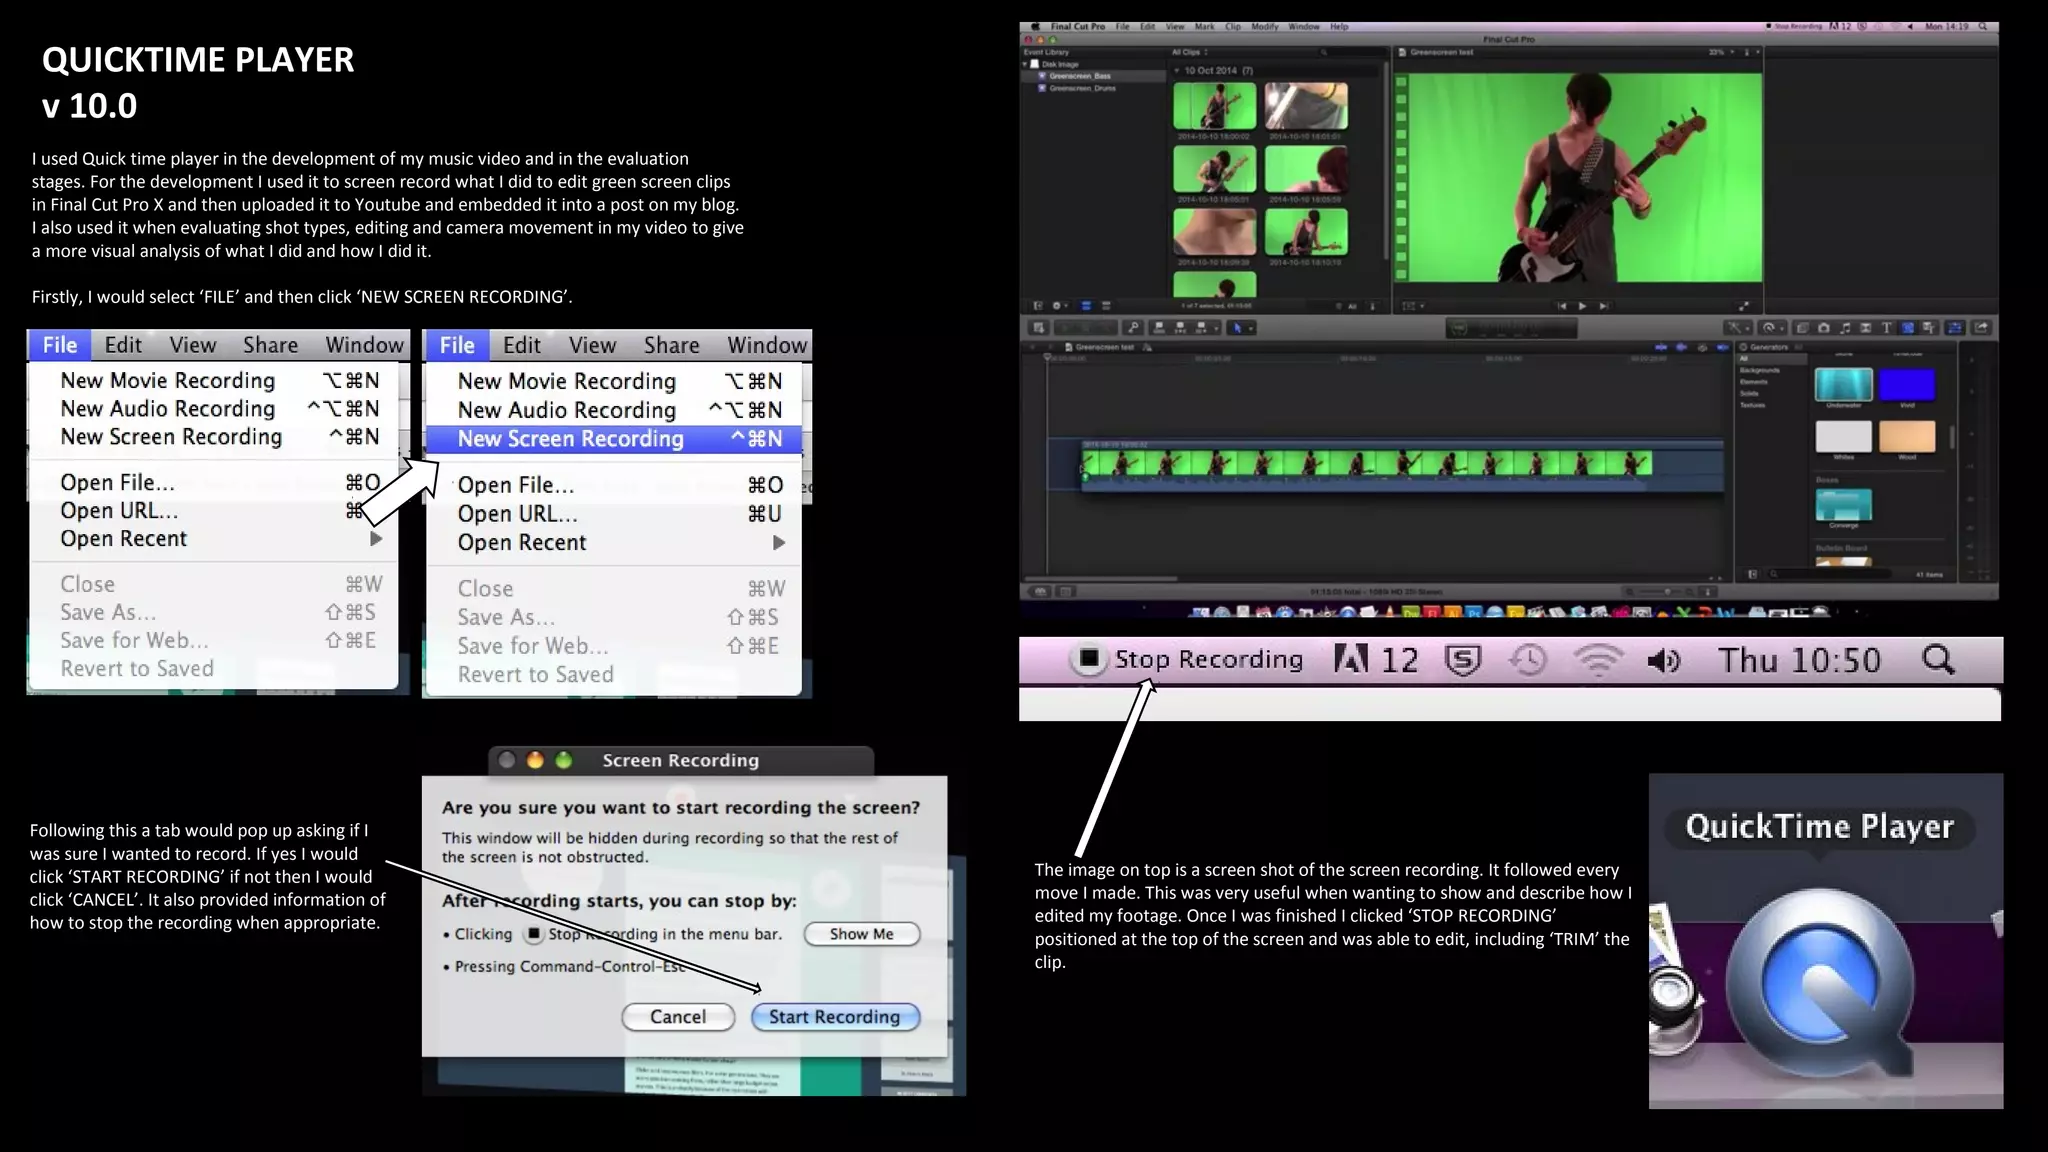2048x1152 pixels.
Task: Open the Modify menu in Final Cut Pro
Action: [1264, 27]
